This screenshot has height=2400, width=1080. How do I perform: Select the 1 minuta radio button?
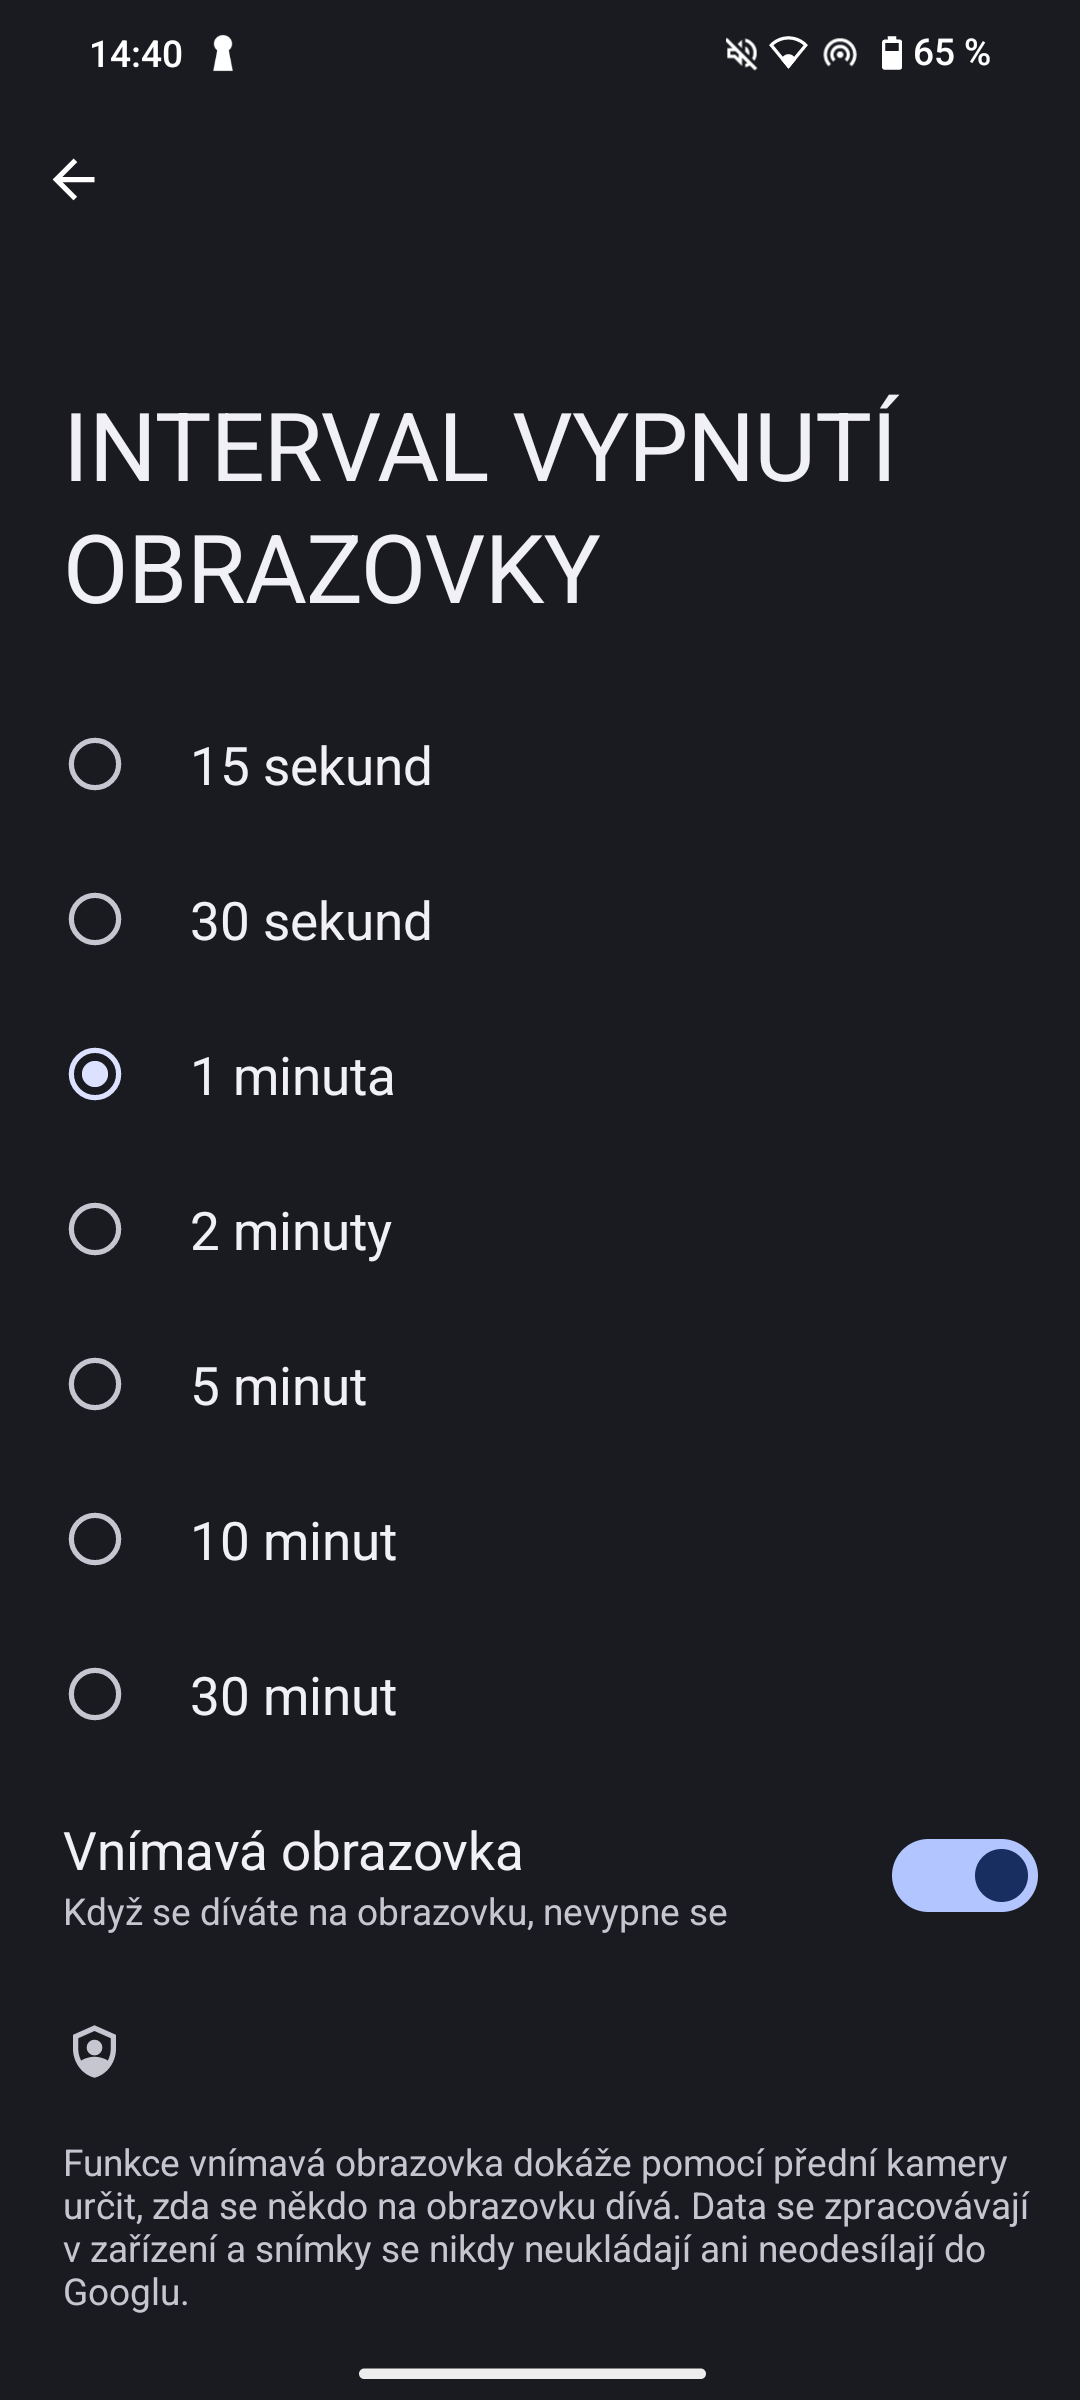pos(95,1075)
